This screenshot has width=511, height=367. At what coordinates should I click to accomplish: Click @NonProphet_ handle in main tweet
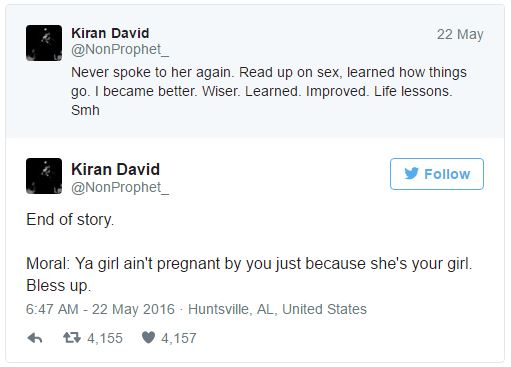point(120,188)
